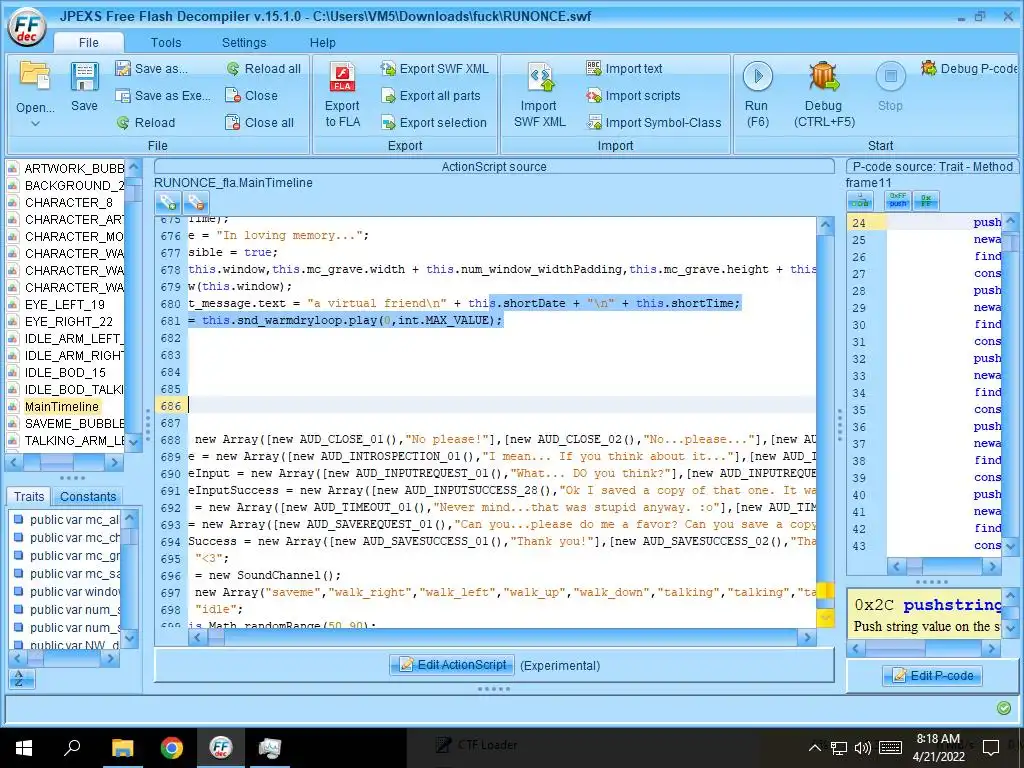Expand the Open button dropdown arrow
Screen dimensions: 1024x768
(35, 123)
